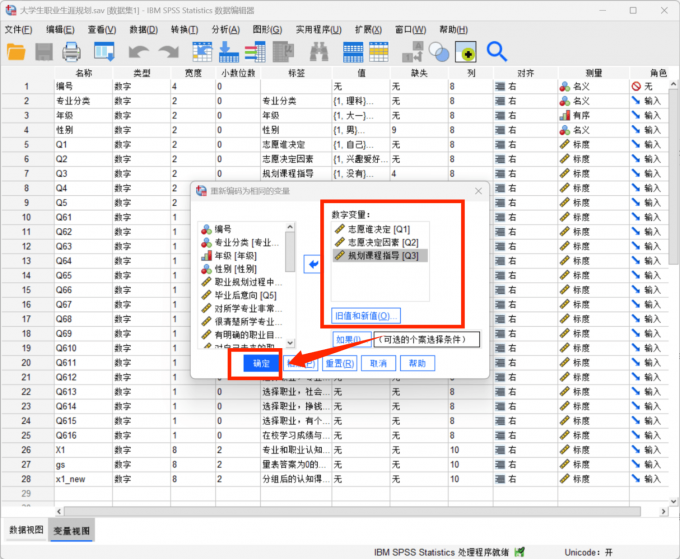
Task: Click the 名称 cell containing gs
Action: click(83, 464)
